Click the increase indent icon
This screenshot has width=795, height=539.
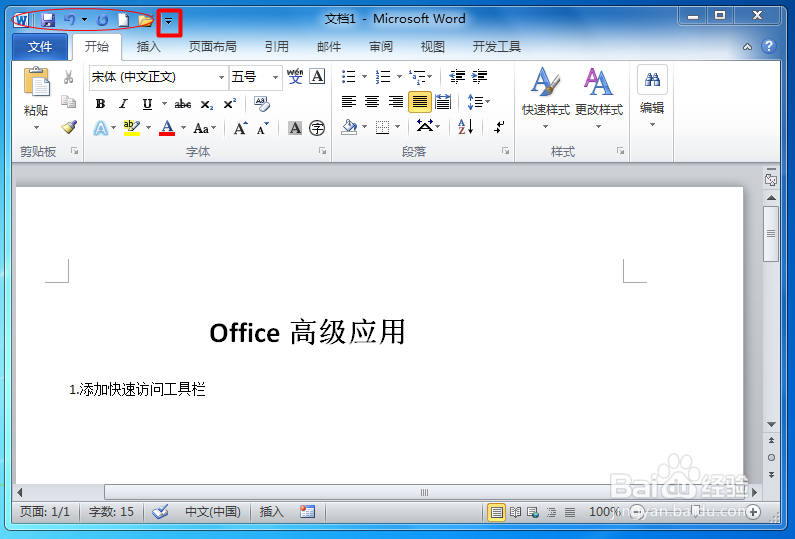click(479, 77)
